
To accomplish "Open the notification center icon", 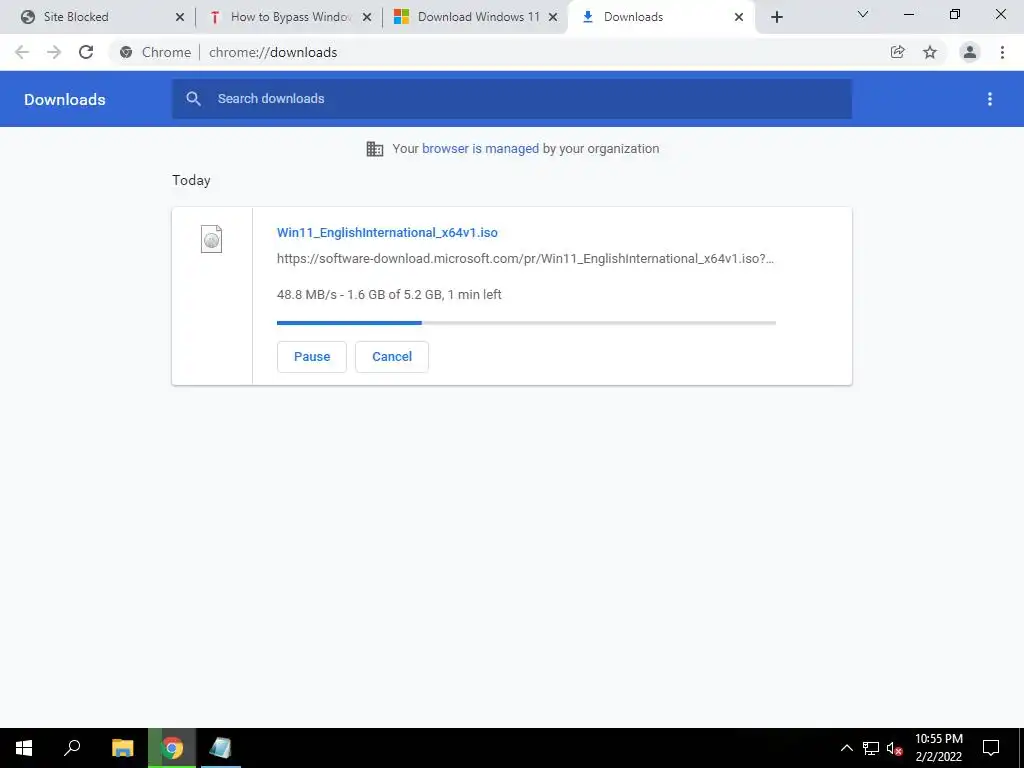I will [991, 748].
